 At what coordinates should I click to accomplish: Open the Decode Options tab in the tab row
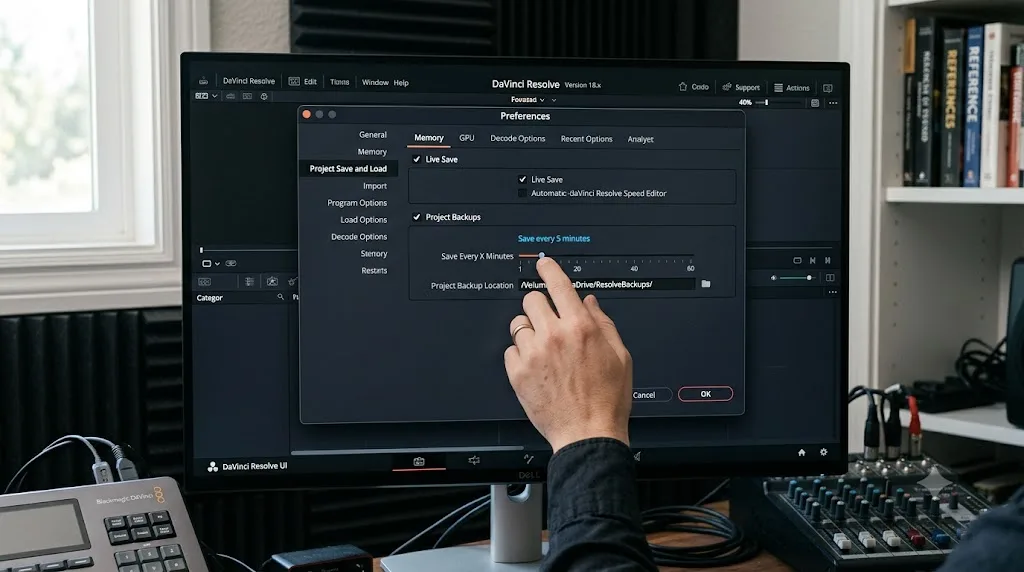[517, 138]
